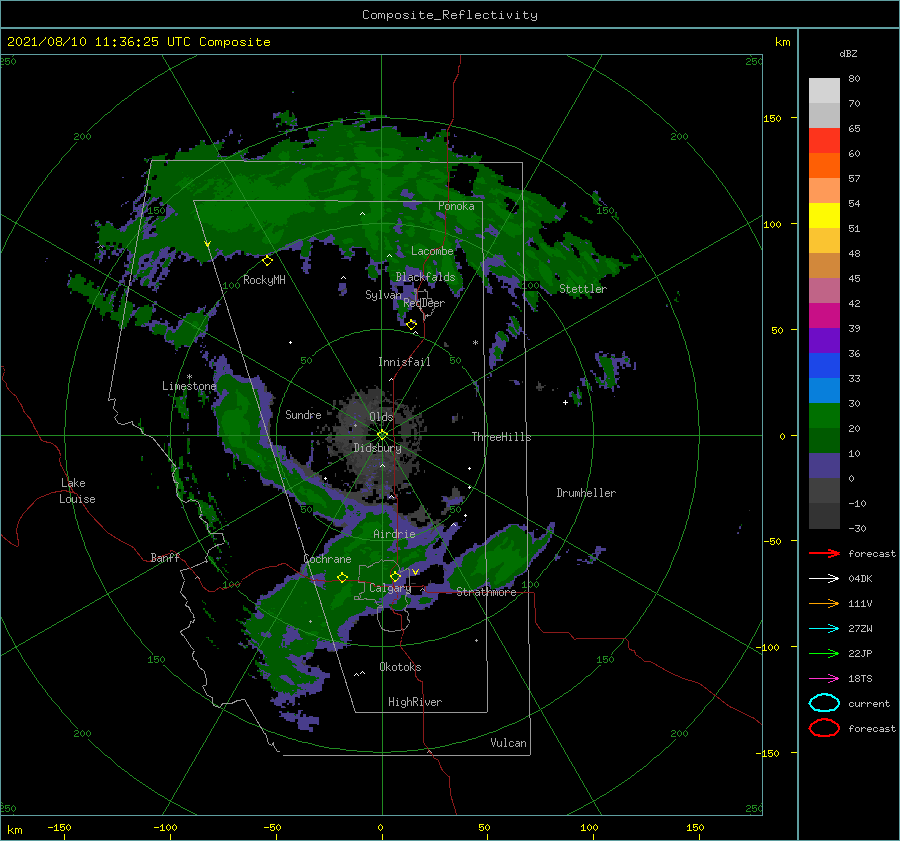
Task: Click the dBZ legend heading
Action: (848, 53)
